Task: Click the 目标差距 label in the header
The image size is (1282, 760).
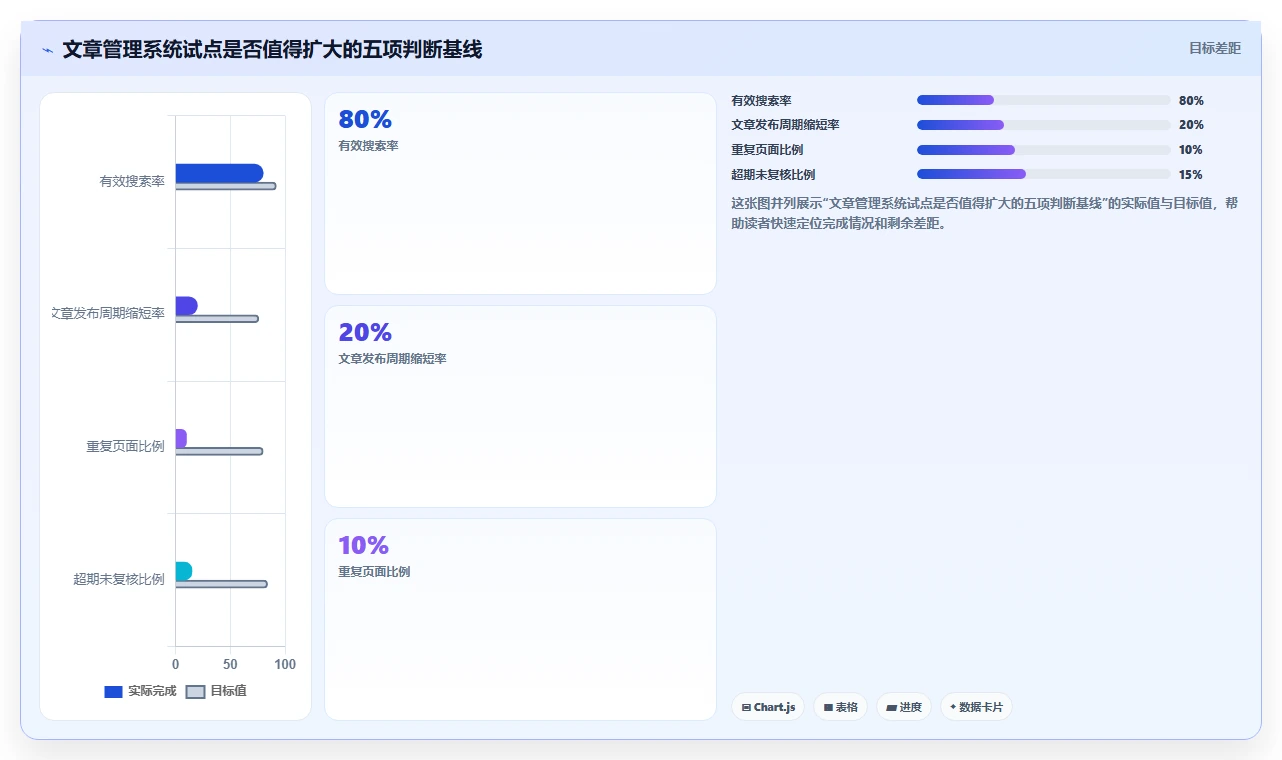Action: pos(1215,48)
